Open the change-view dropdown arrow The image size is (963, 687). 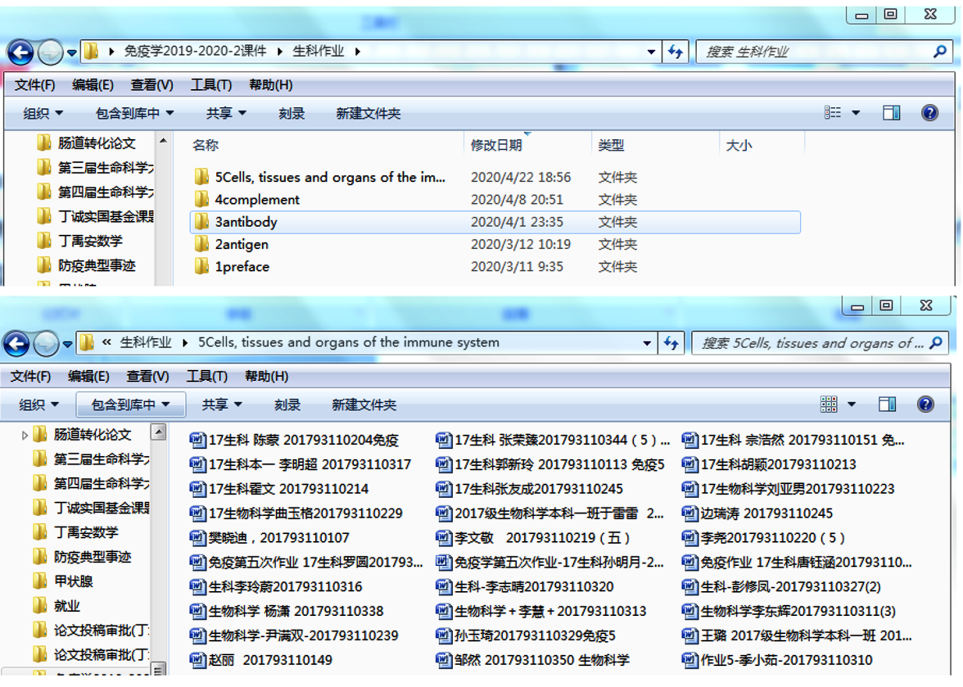tap(855, 112)
